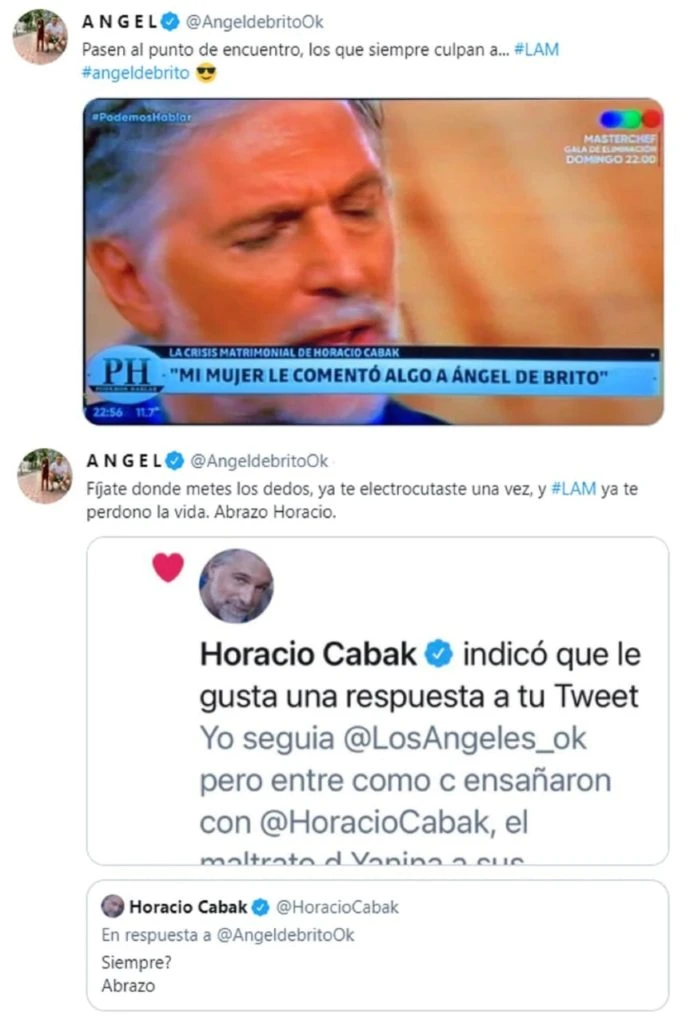
Task: Open ANGEL's avatar in second tweet
Action: [44, 475]
